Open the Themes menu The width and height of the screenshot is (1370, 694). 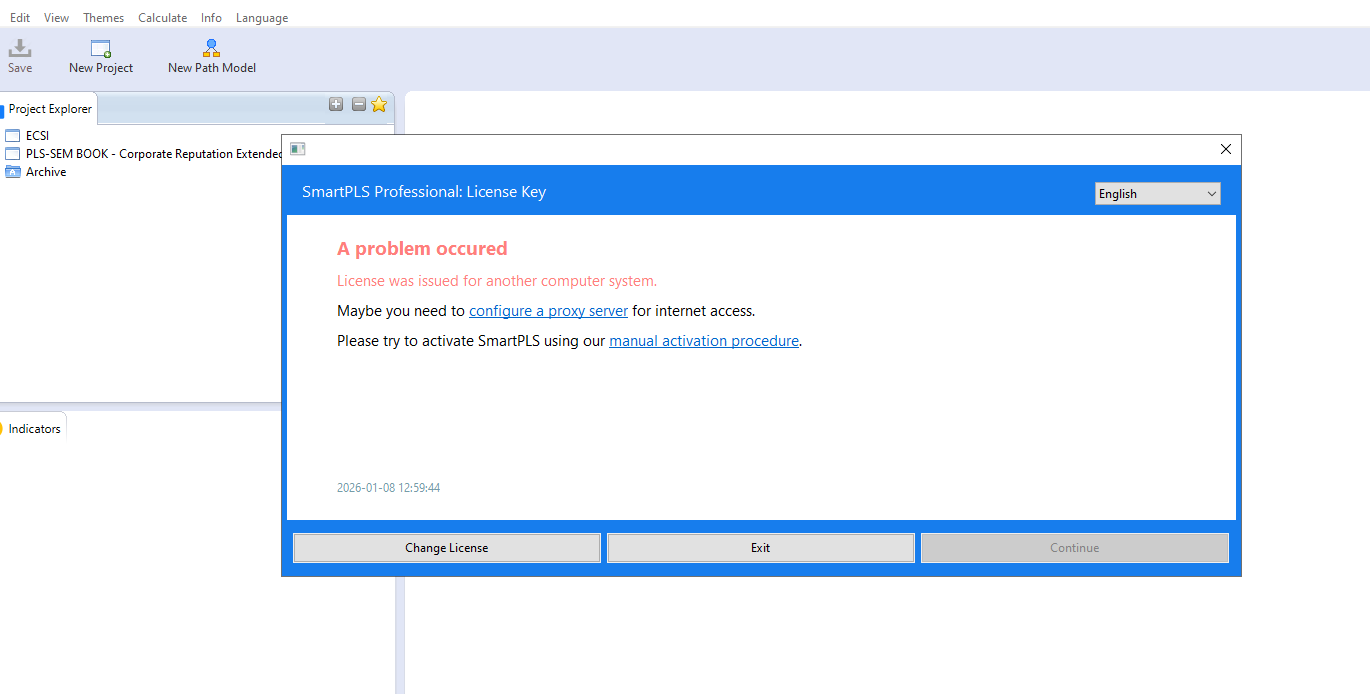tap(103, 18)
